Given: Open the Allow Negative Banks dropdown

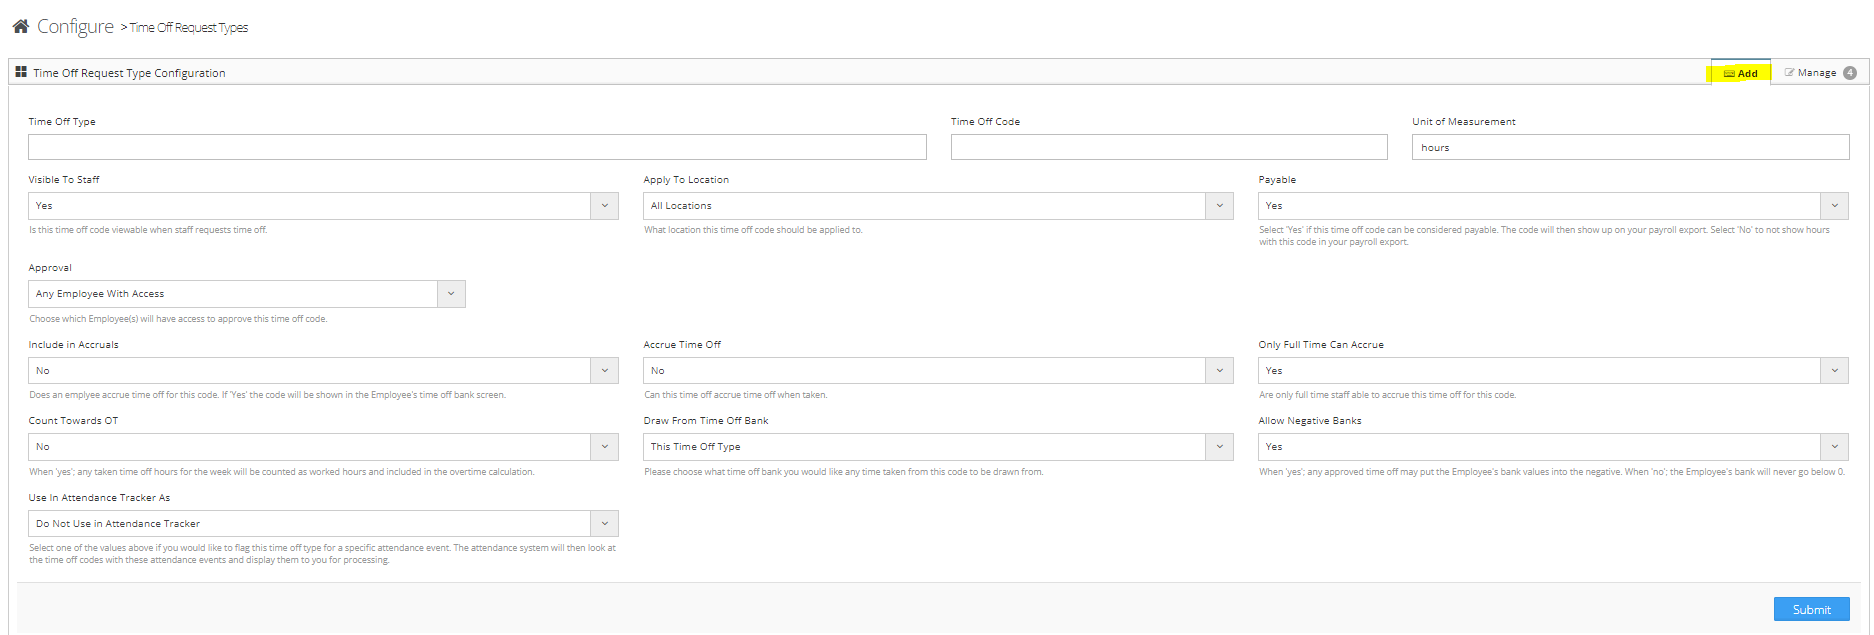Looking at the screenshot, I should click(x=1552, y=447).
